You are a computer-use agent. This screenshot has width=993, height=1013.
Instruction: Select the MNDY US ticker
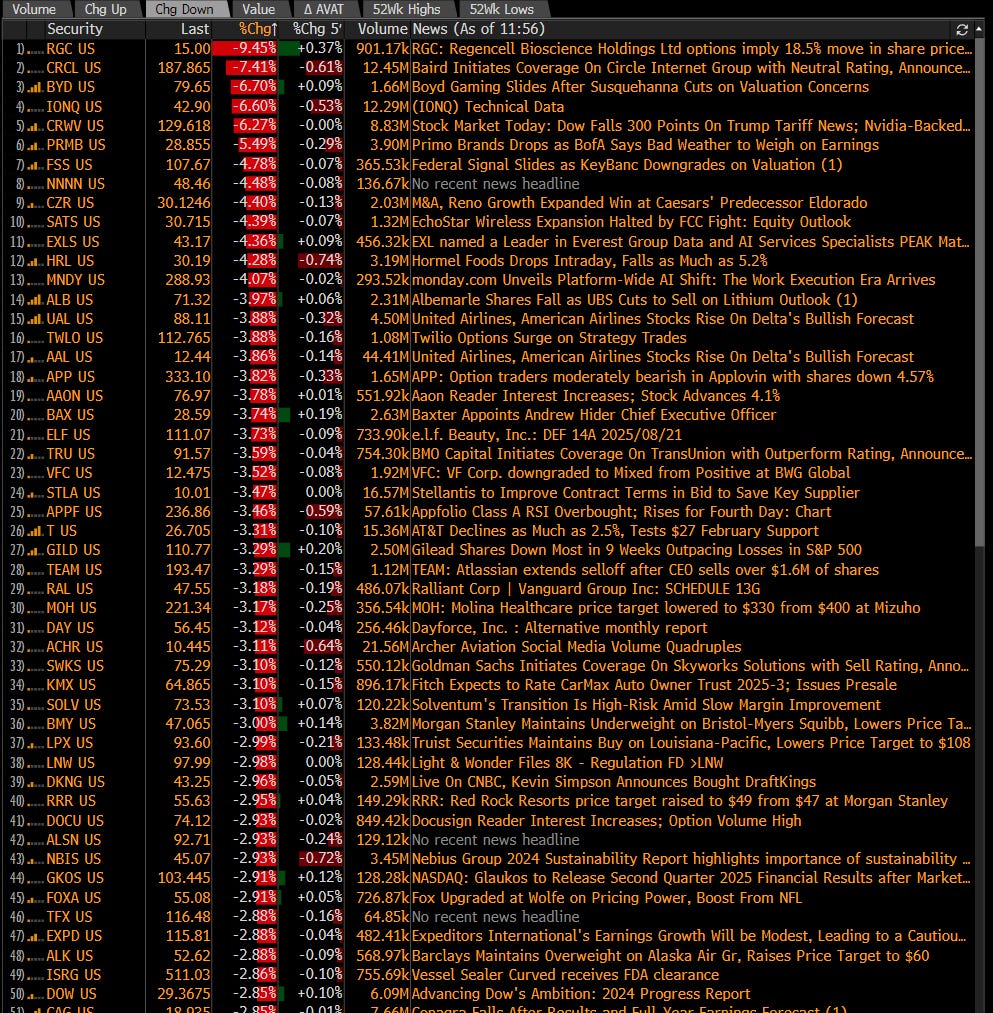(75, 280)
